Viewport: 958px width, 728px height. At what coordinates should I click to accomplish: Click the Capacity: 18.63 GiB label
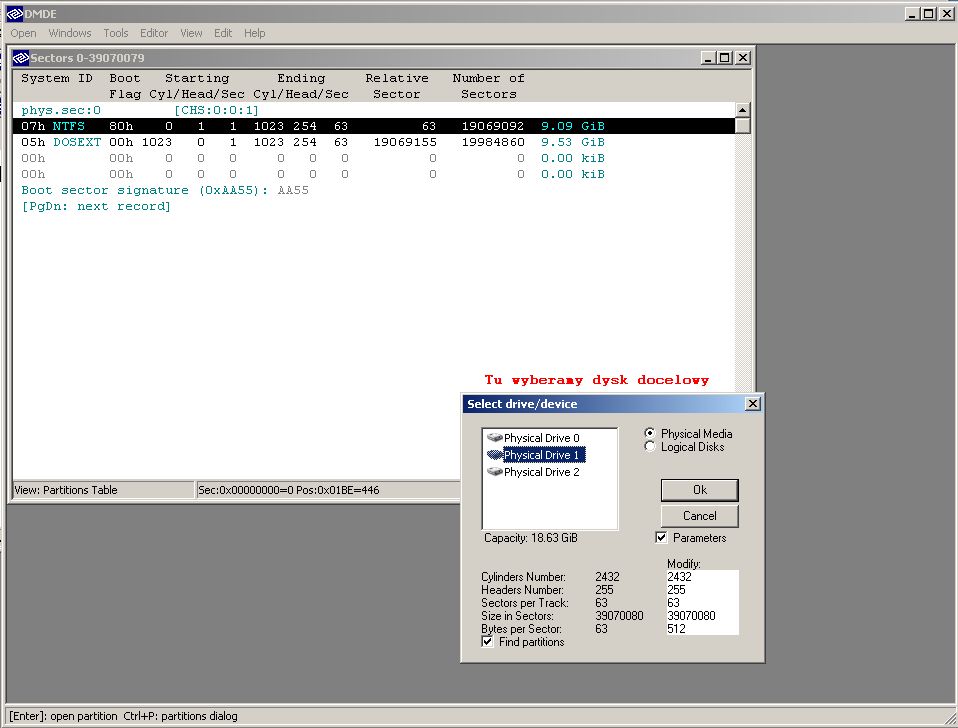pos(530,538)
